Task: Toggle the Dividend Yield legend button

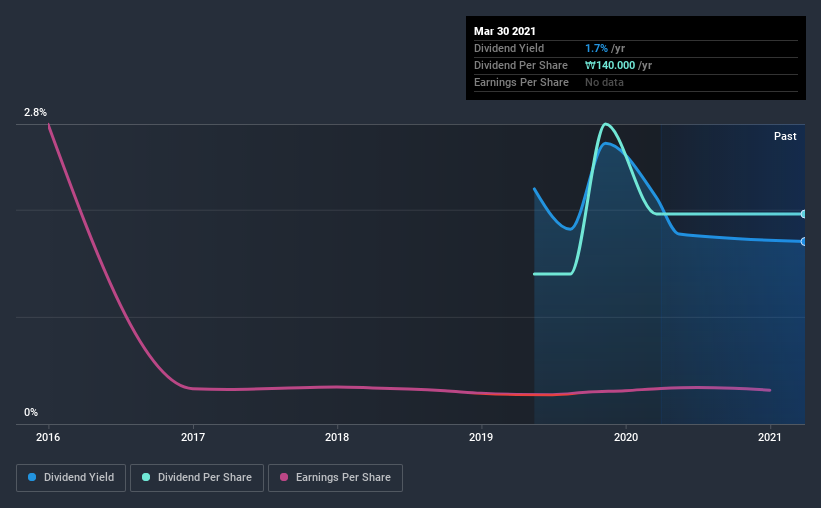Action: pyautogui.click(x=71, y=478)
